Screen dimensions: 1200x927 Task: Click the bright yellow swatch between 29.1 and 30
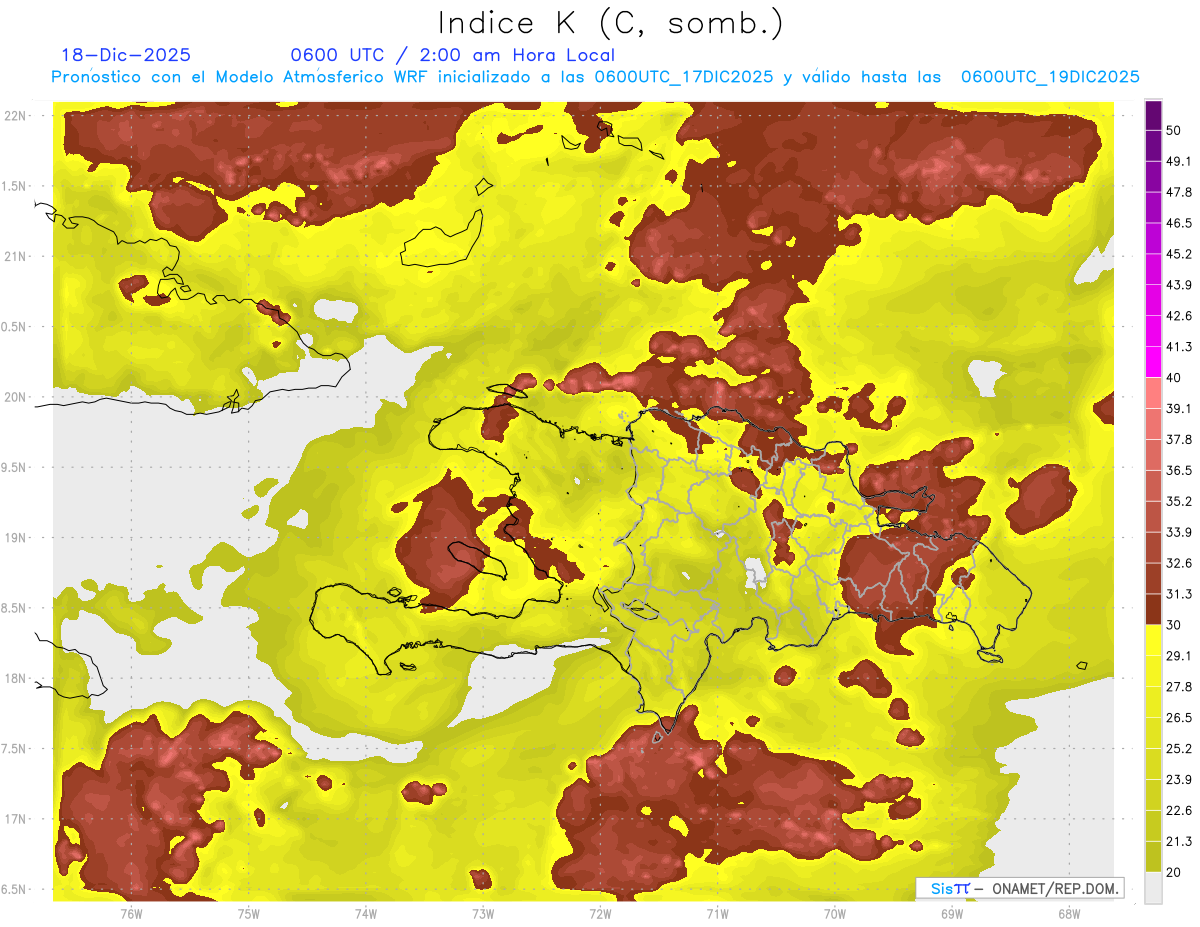(1154, 640)
